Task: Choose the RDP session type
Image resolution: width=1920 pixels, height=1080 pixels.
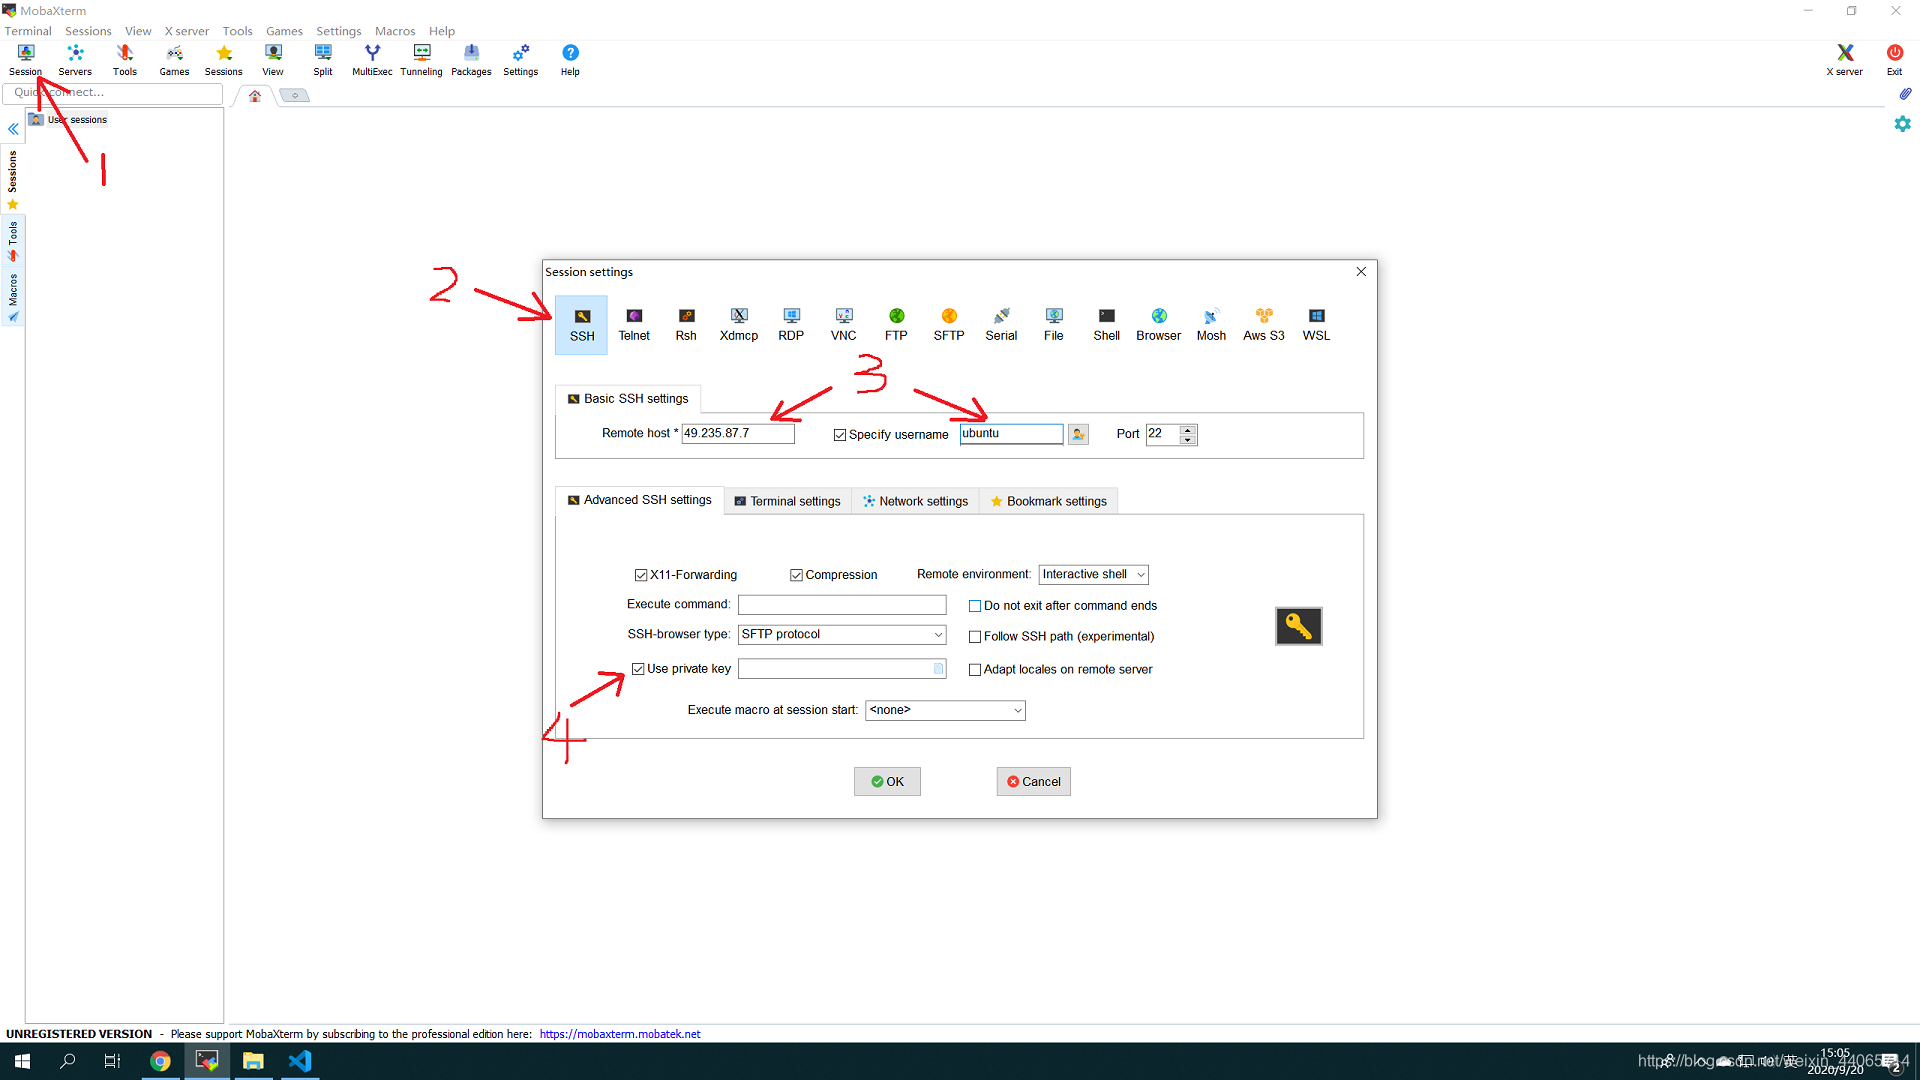Action: pyautogui.click(x=791, y=324)
